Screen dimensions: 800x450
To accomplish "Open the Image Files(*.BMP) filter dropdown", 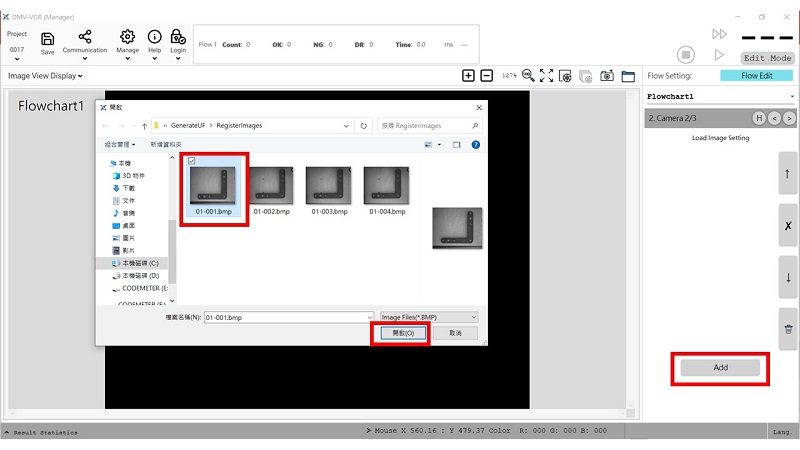I will tap(429, 317).
